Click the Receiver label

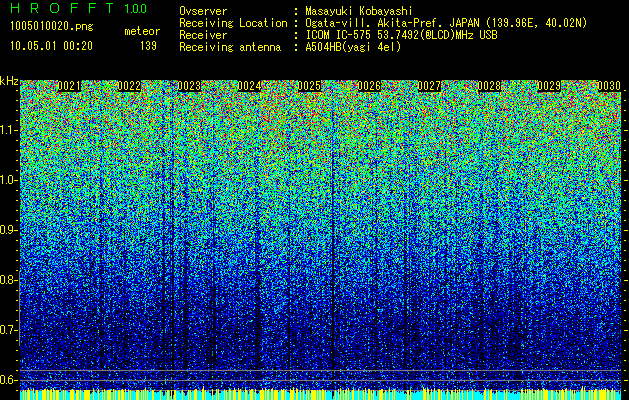[203, 35]
